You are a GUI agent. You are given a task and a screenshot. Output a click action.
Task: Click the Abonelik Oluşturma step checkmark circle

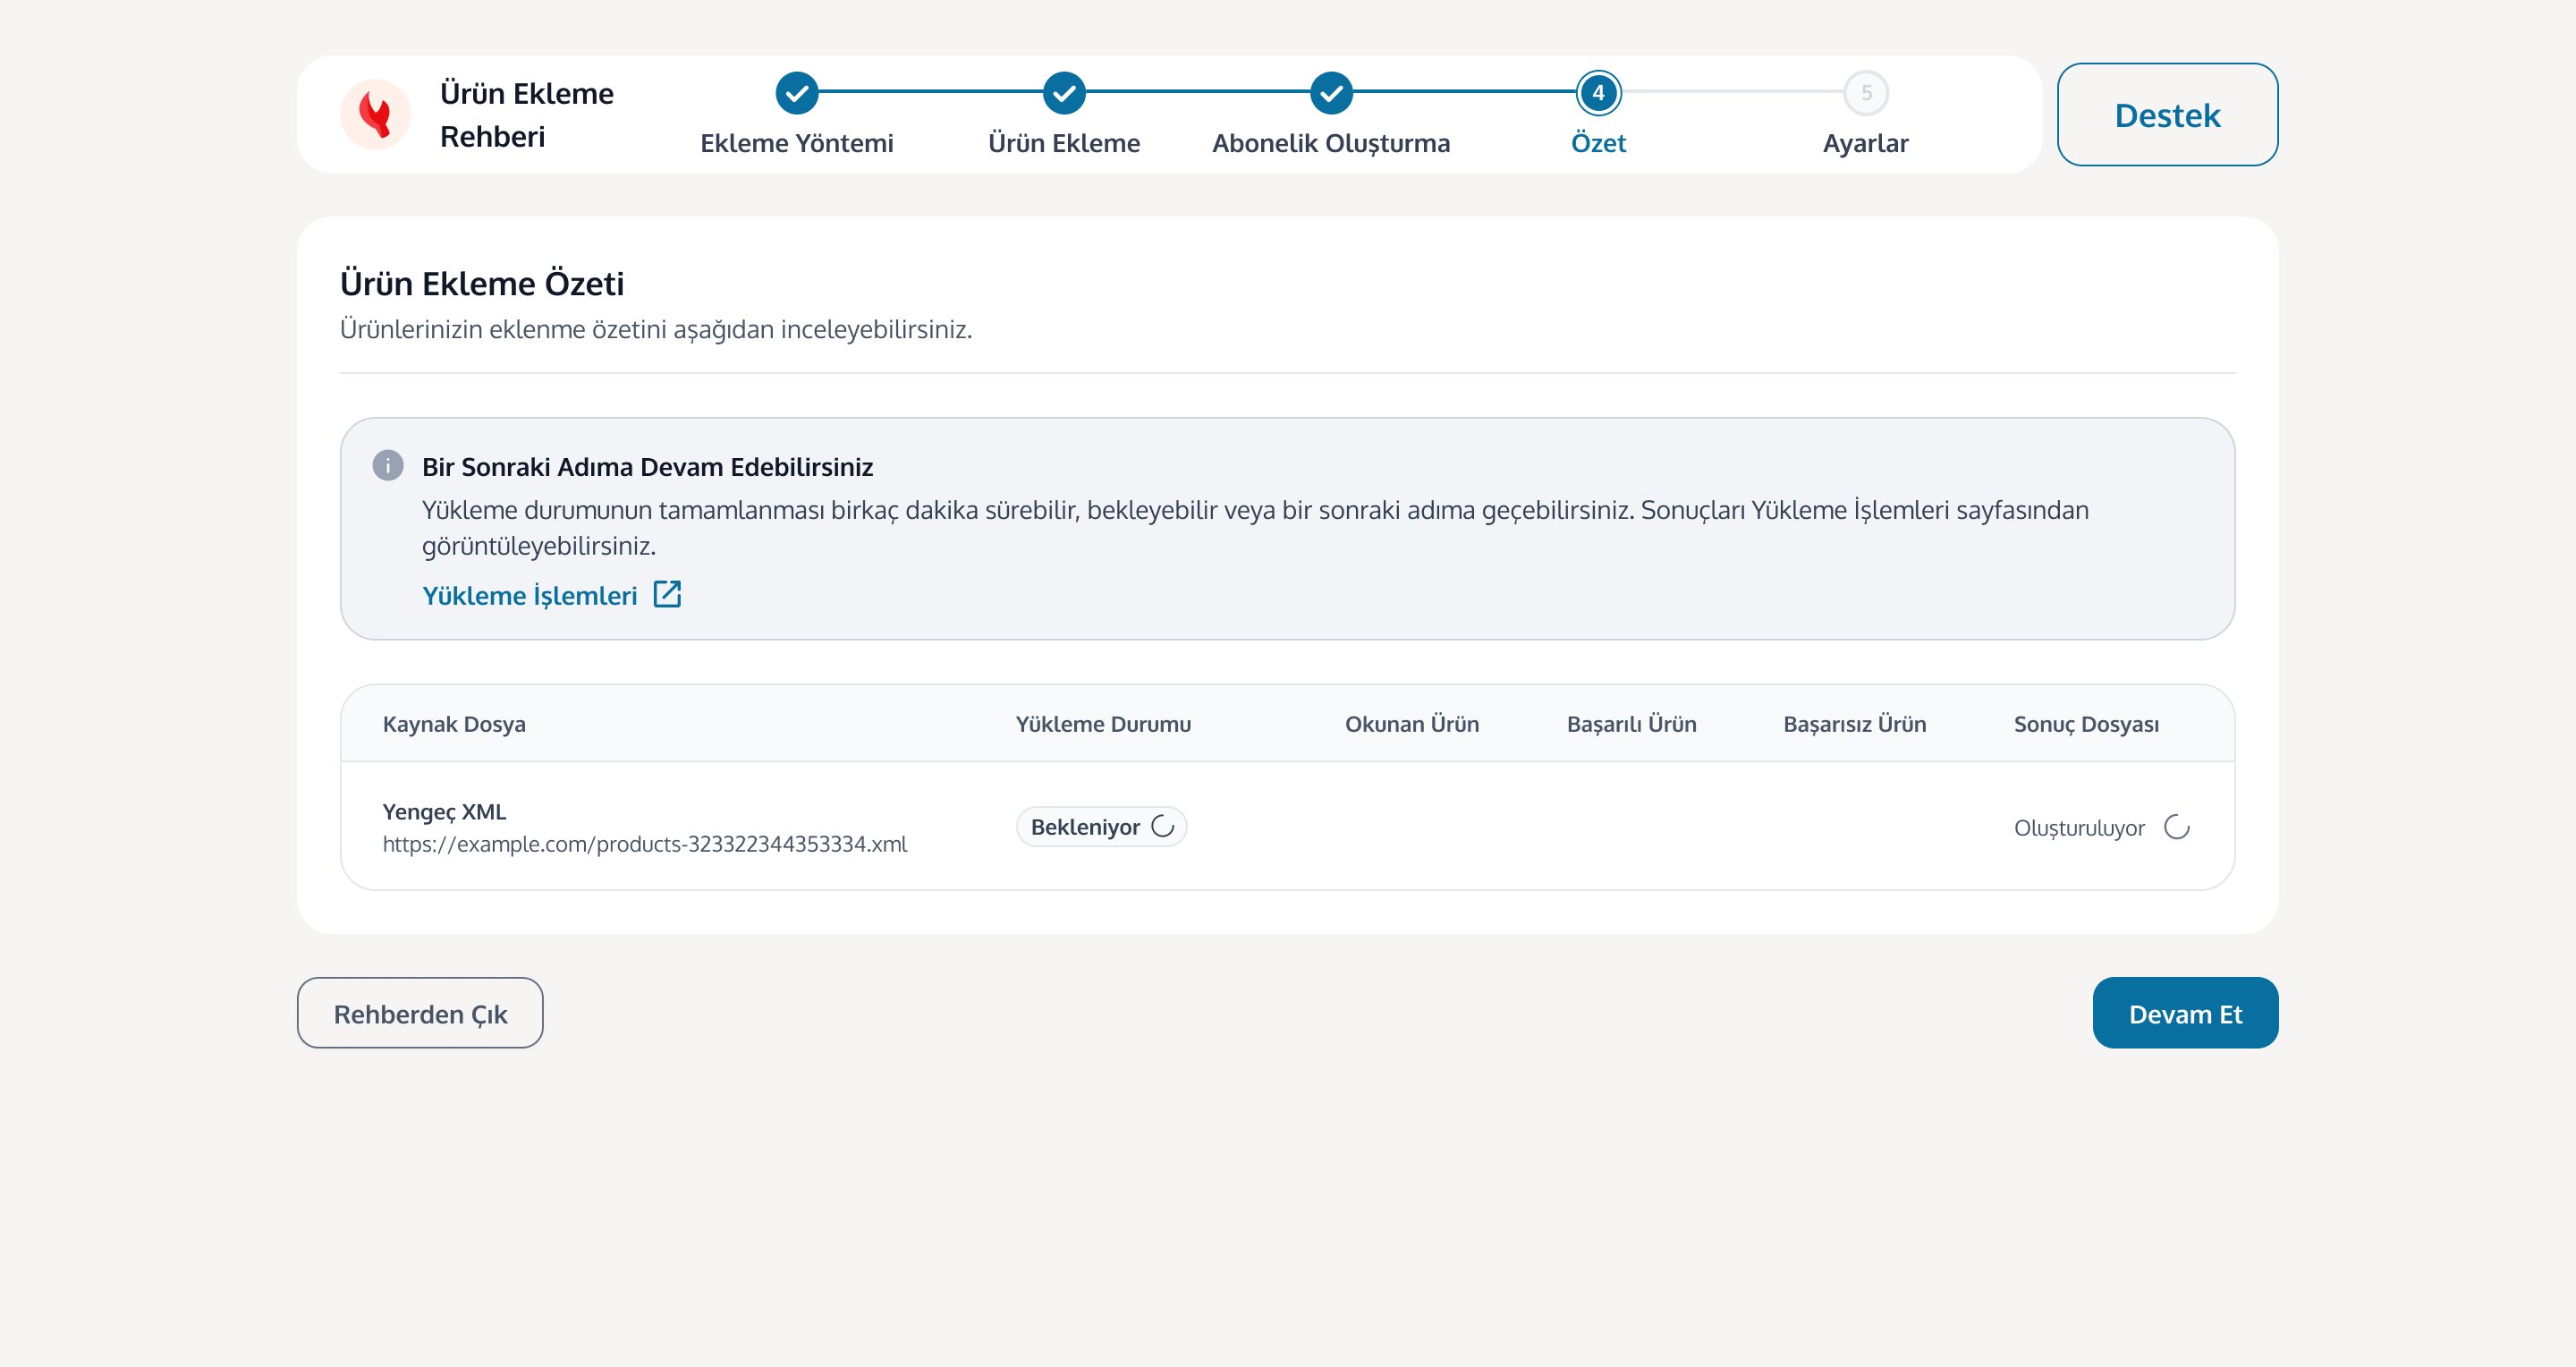pos(1331,93)
